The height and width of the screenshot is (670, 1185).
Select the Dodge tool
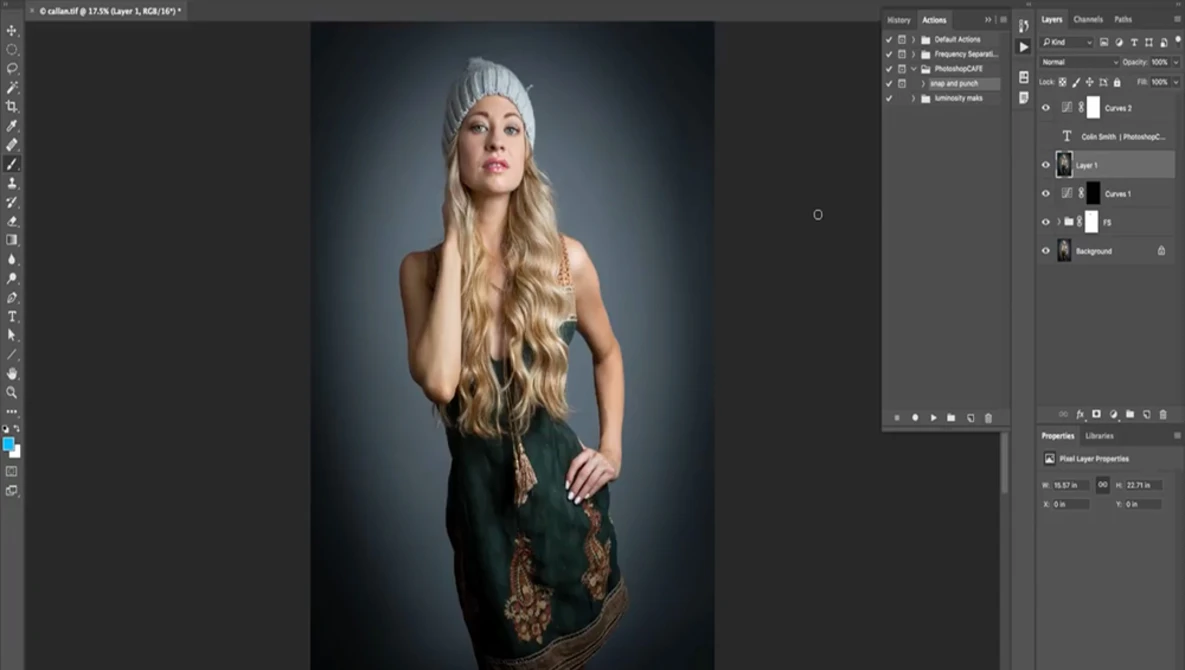12,279
